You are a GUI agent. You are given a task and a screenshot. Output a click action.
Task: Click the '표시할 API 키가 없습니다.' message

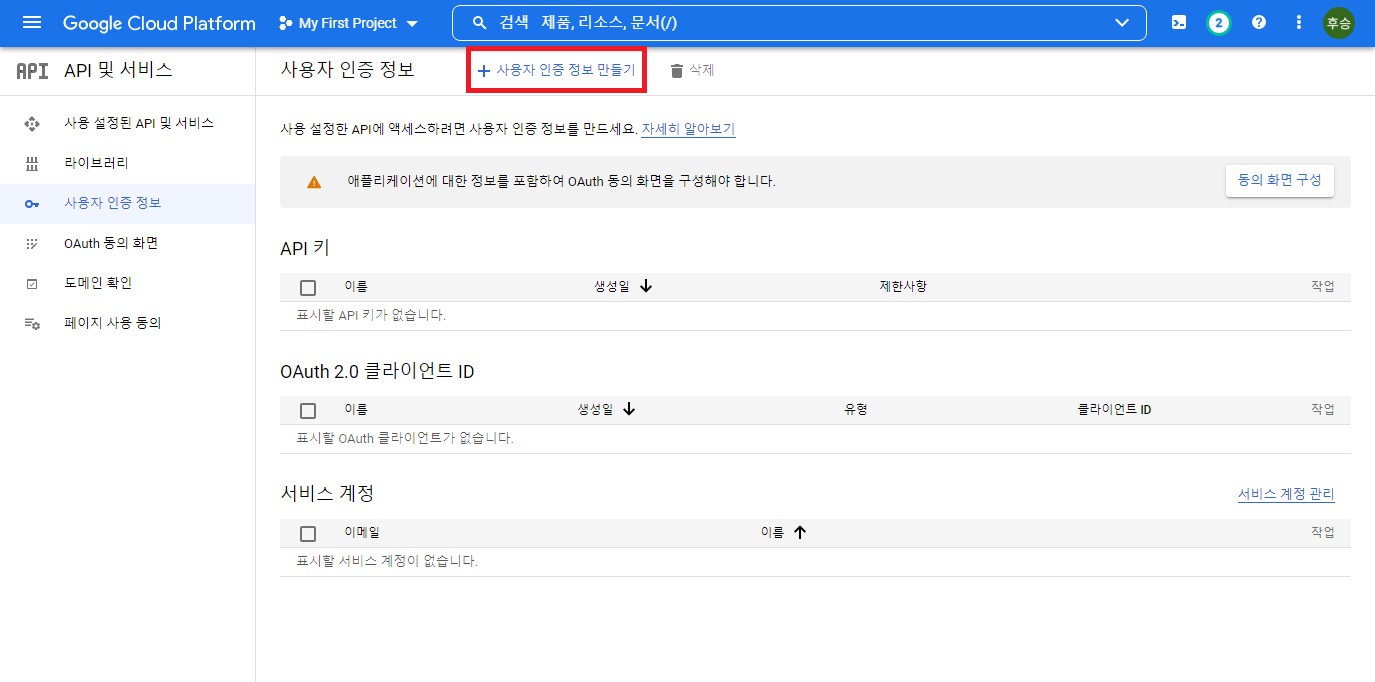371,315
